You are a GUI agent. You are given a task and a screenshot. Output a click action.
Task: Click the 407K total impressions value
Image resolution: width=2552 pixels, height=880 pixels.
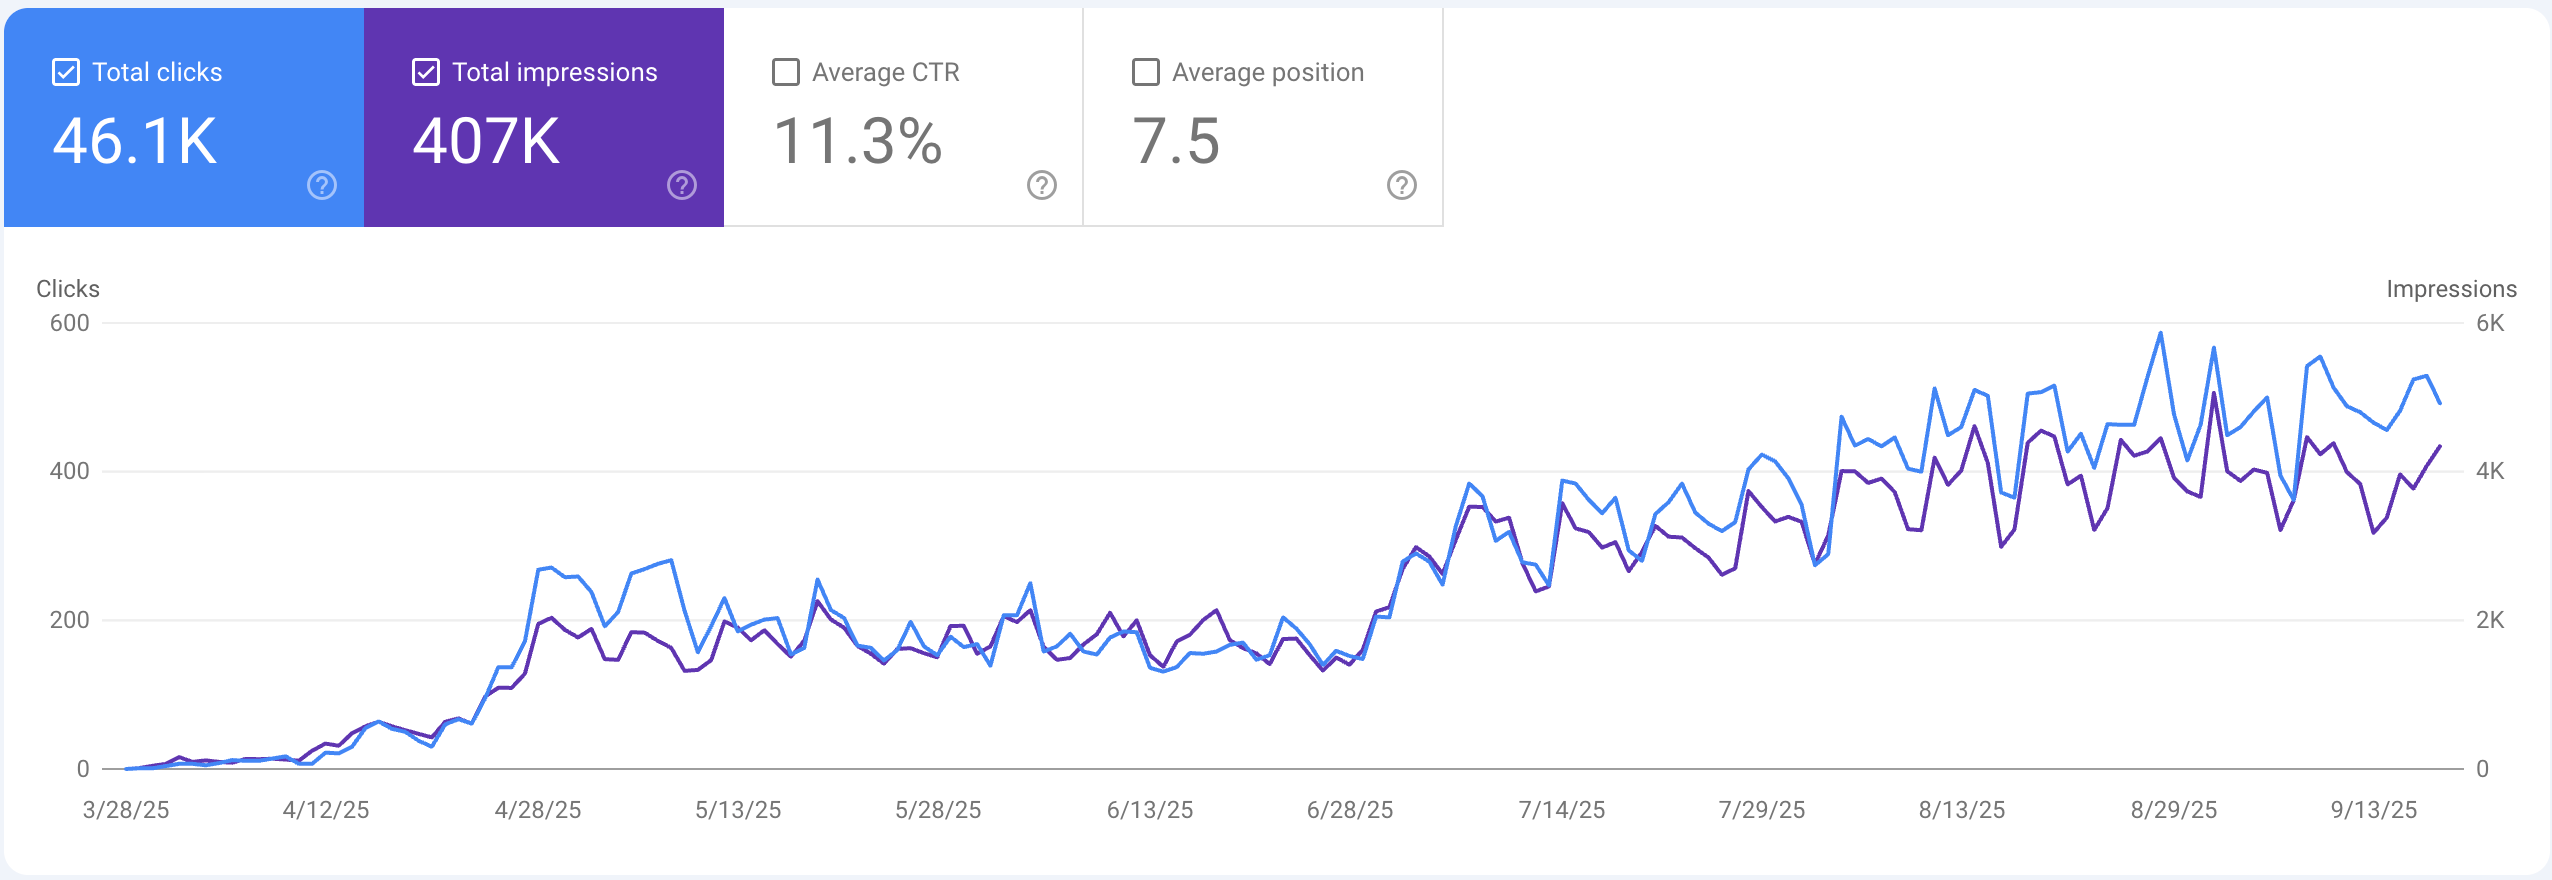tap(487, 141)
